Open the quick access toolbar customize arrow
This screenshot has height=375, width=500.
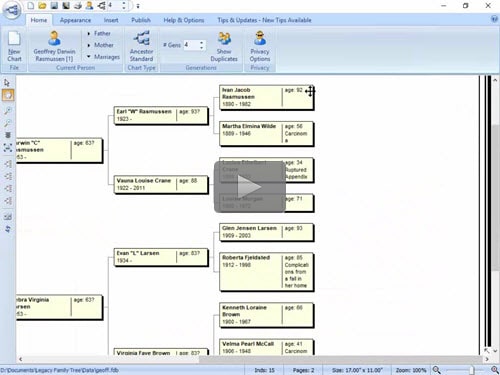click(x=138, y=6)
